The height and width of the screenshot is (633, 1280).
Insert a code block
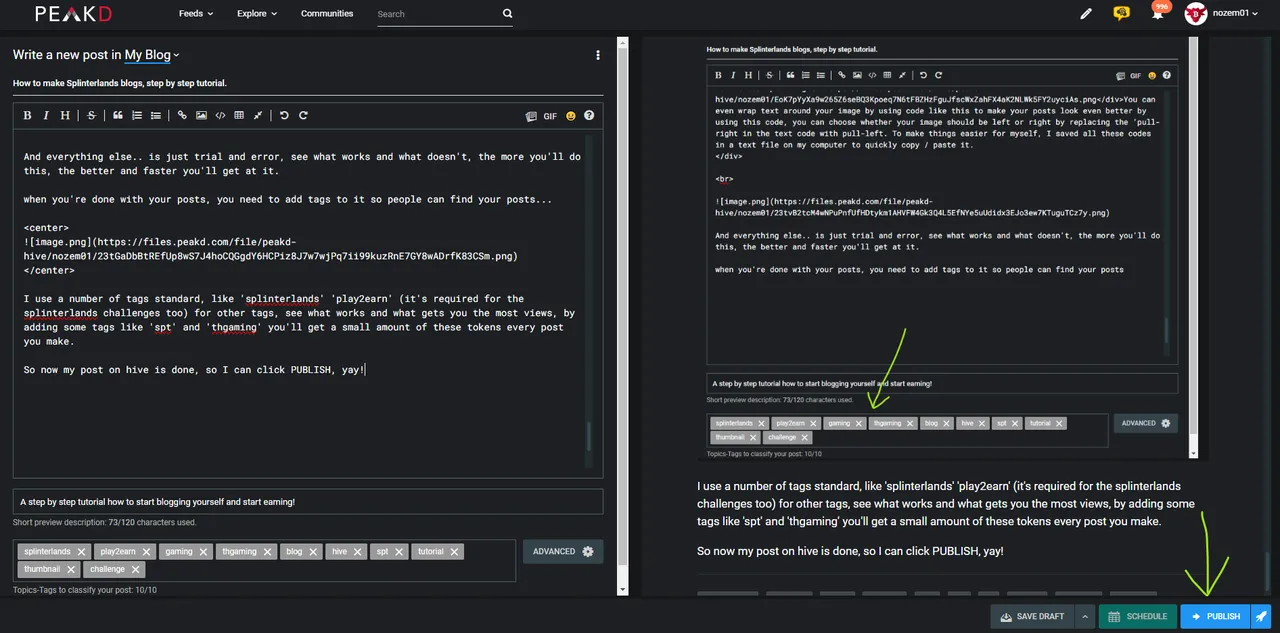(x=220, y=116)
